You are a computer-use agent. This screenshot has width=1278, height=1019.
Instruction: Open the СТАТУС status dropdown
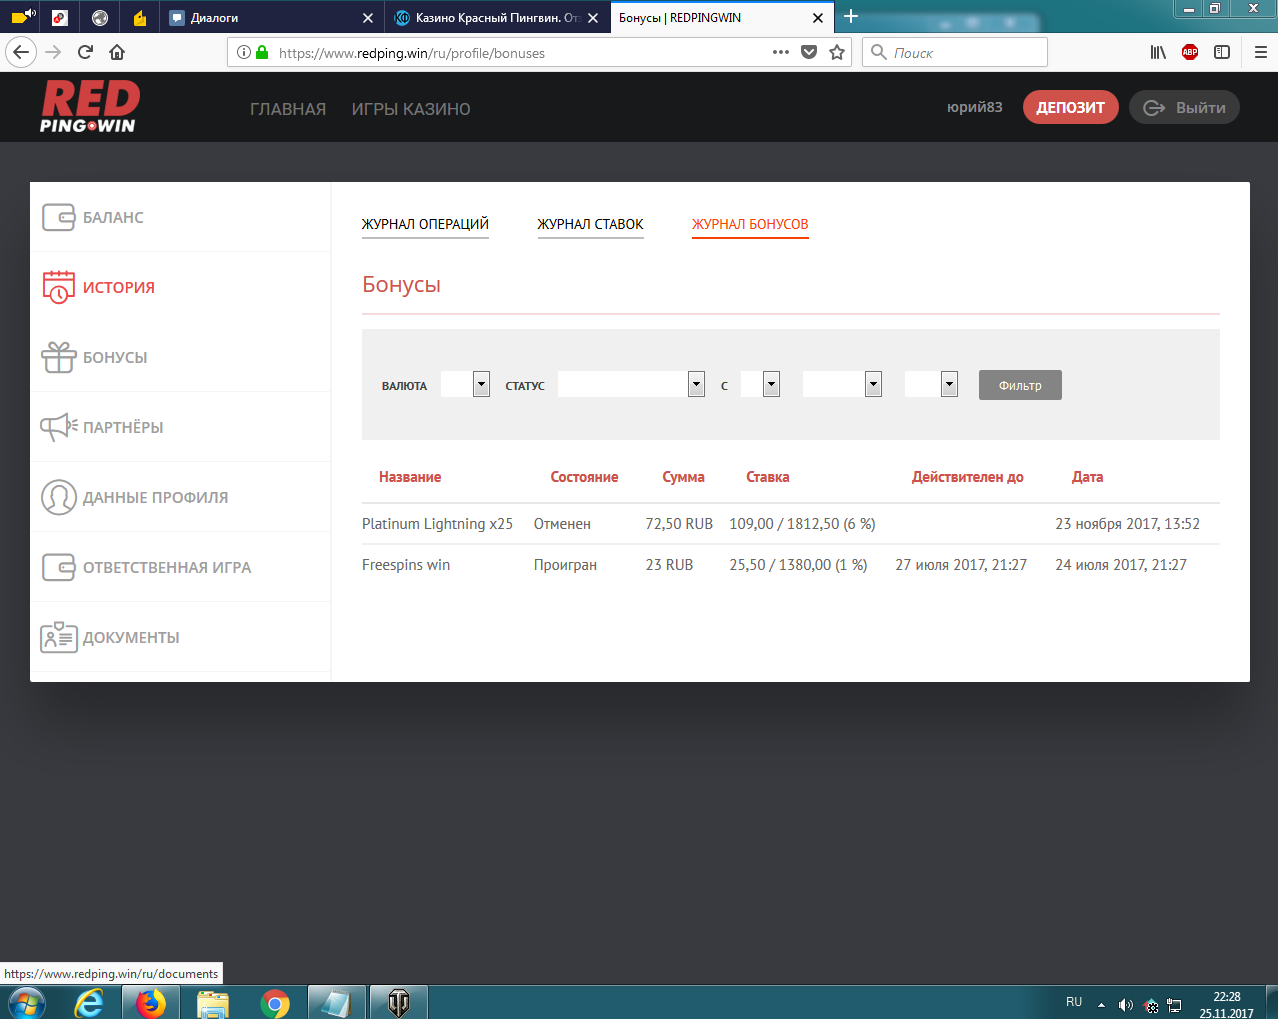coord(631,384)
